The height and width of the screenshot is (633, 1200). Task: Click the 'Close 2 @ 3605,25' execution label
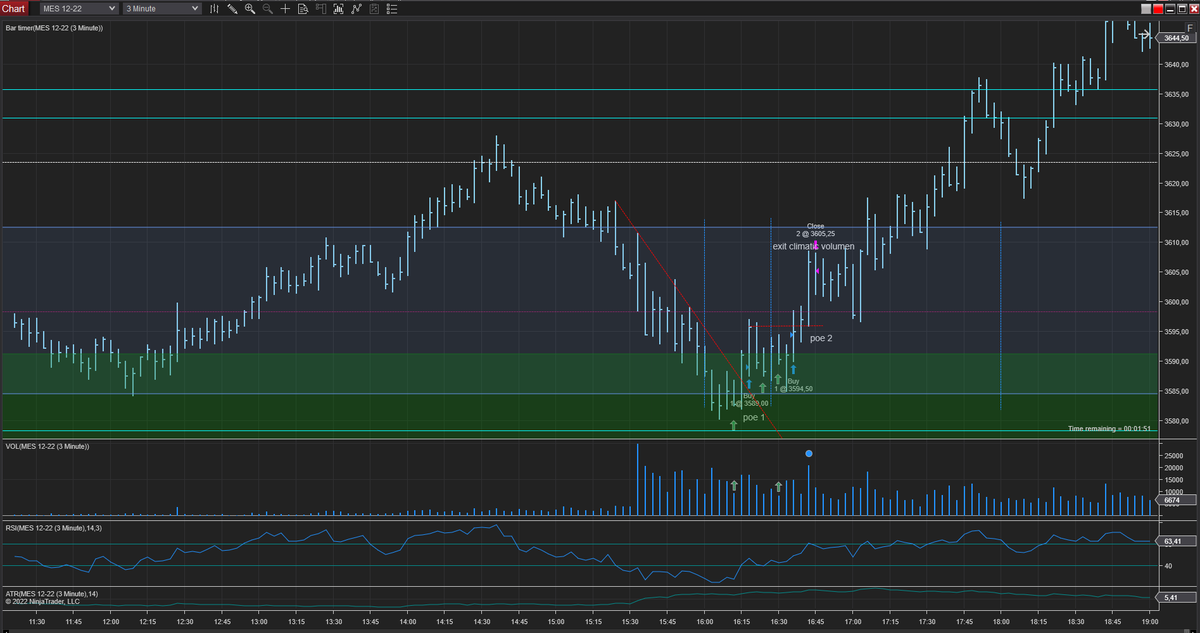click(815, 230)
